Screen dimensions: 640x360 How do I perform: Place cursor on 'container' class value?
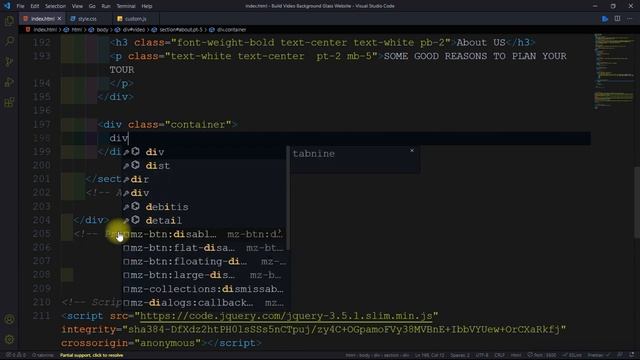198,124
